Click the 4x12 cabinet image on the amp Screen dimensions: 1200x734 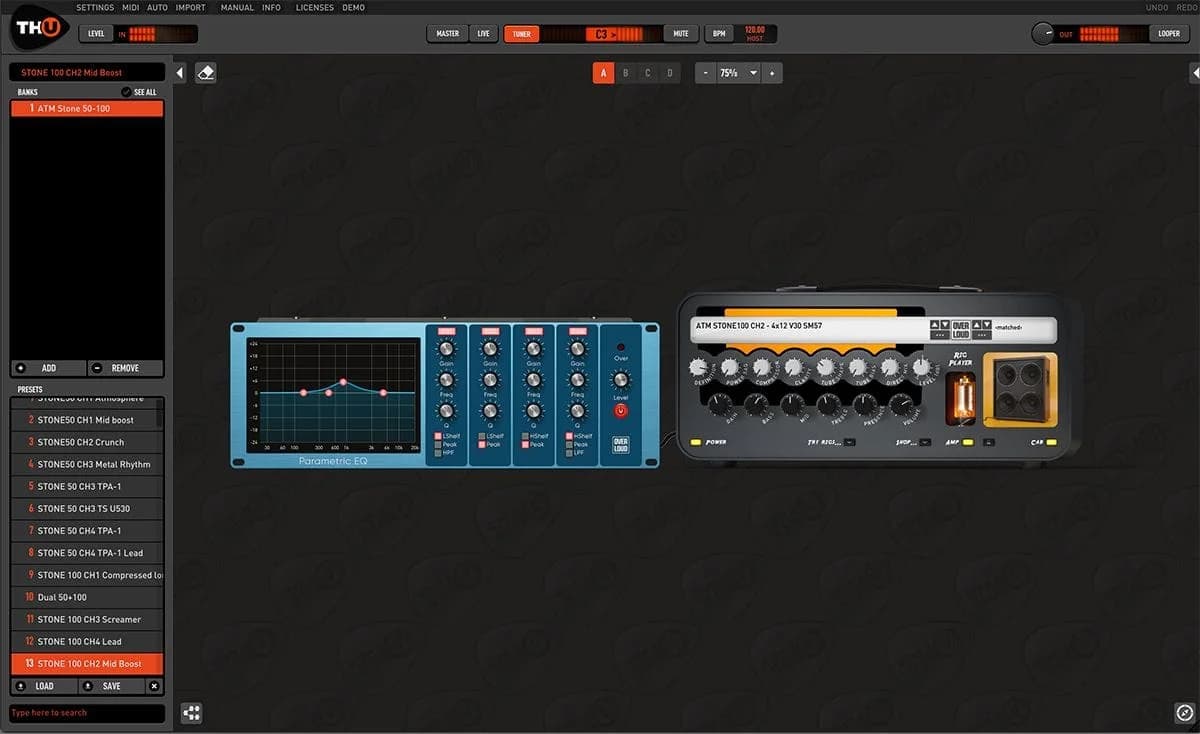pos(1020,388)
